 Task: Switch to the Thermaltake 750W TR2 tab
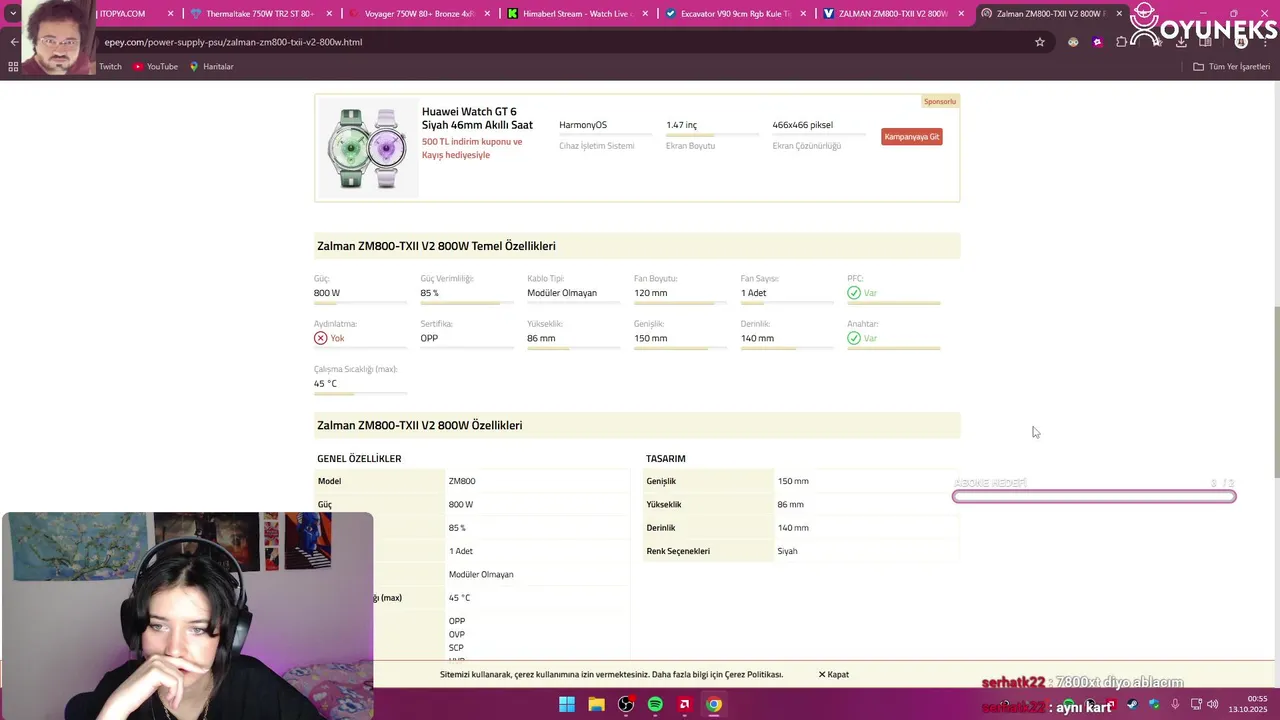pyautogui.click(x=259, y=14)
